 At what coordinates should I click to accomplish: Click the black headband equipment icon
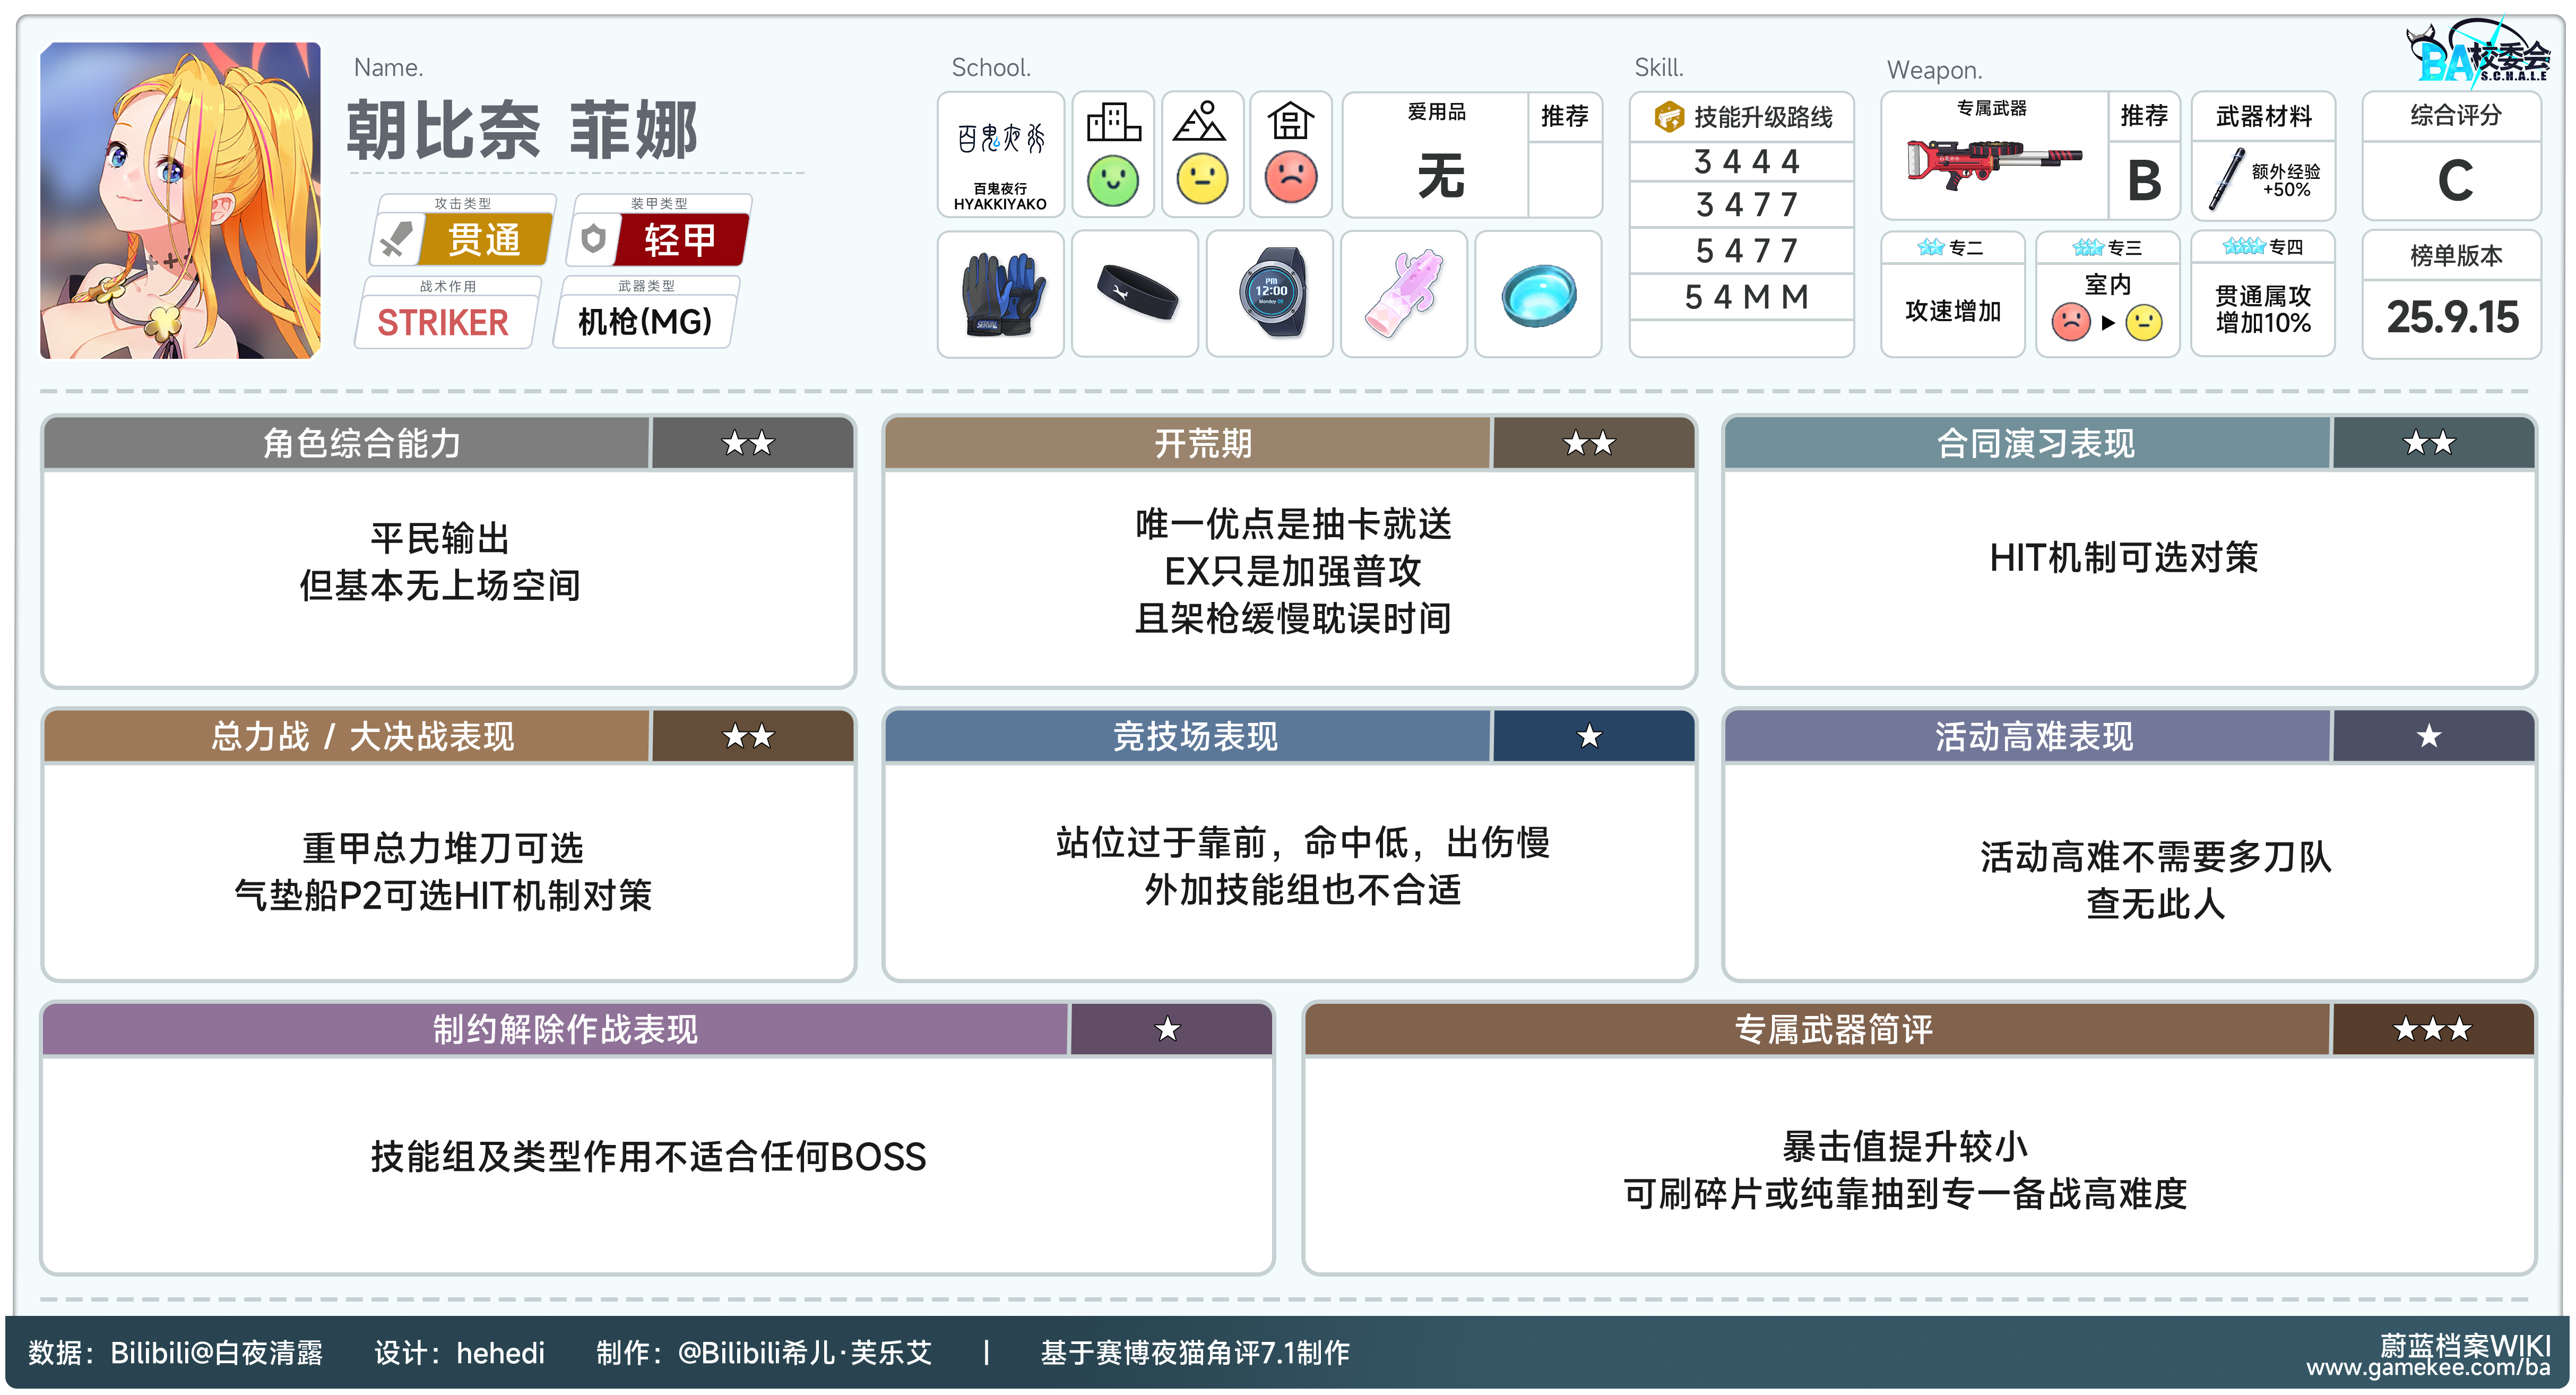1136,294
